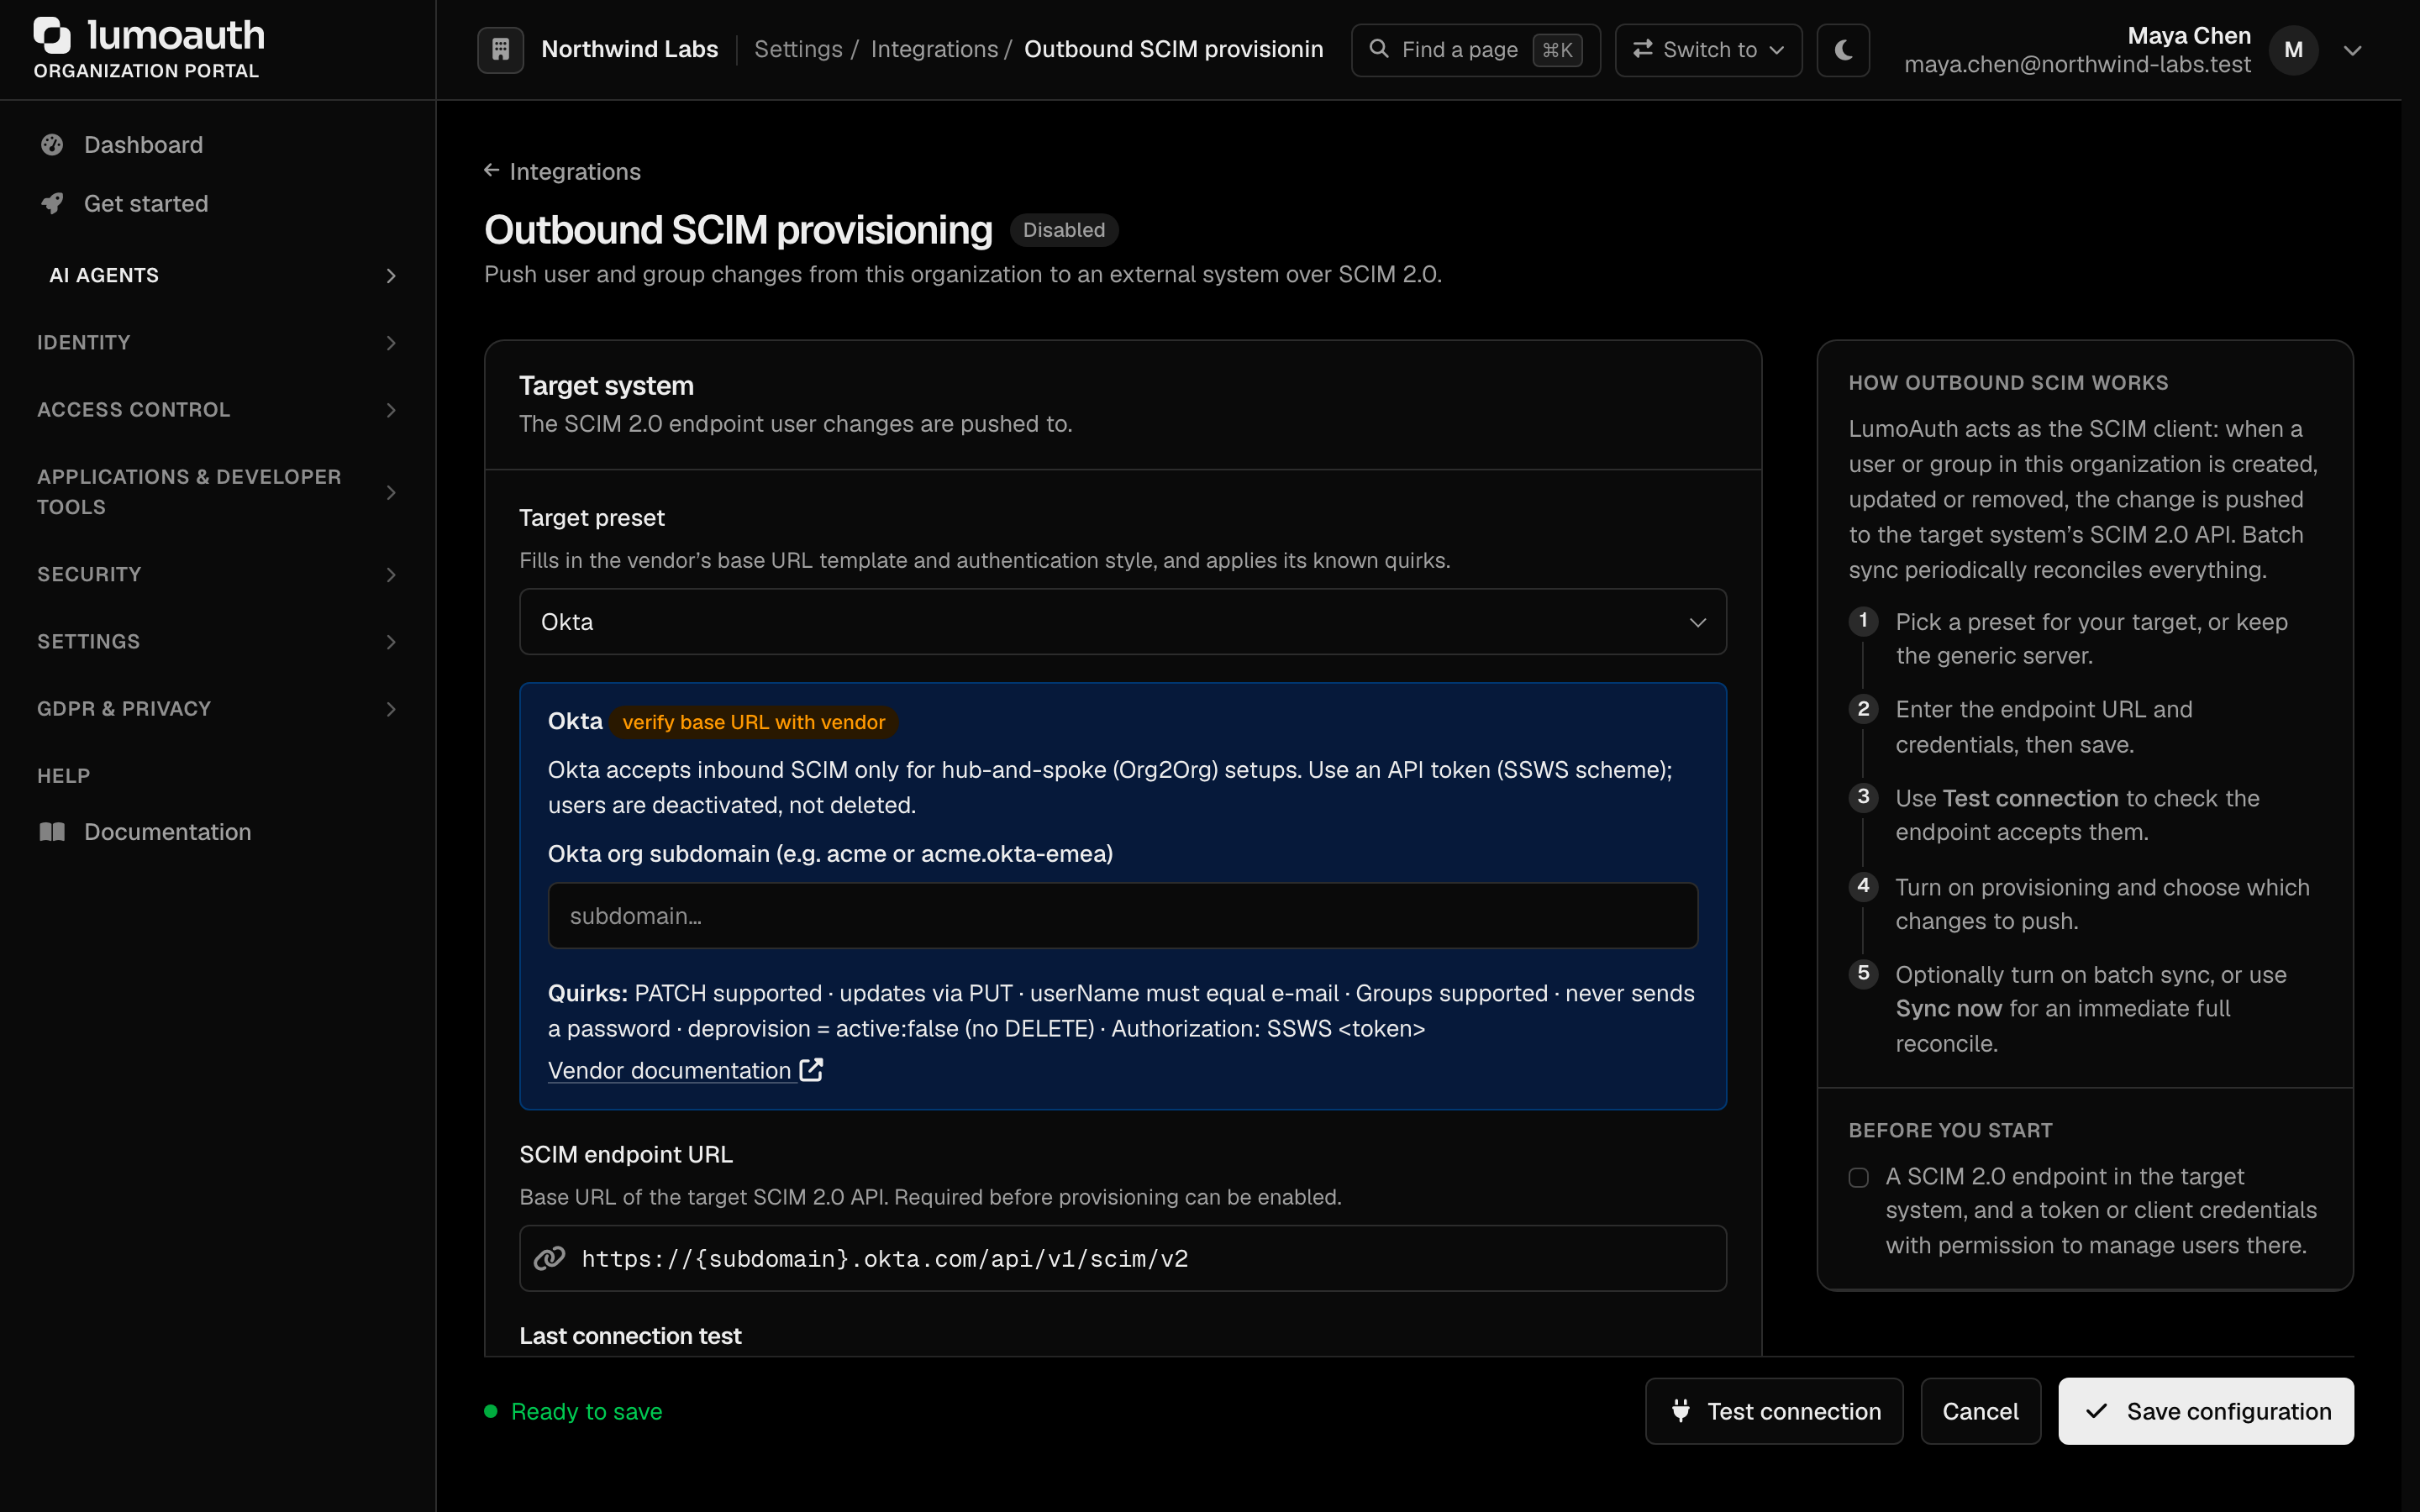Expand the Security section

pos(218,575)
